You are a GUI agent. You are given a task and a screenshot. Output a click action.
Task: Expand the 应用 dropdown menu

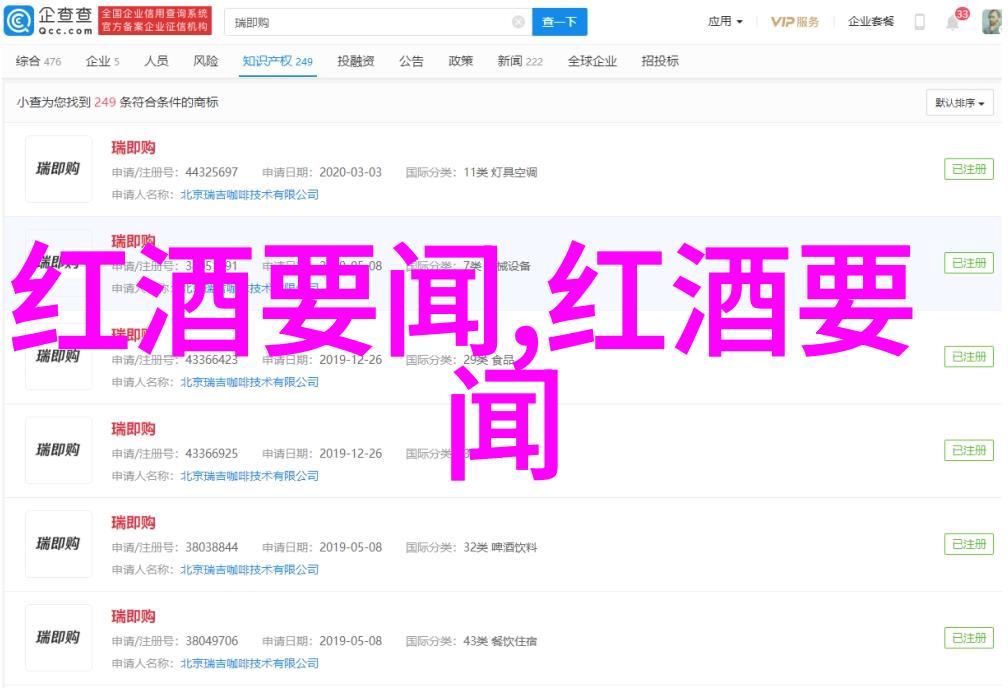[x=725, y=22]
